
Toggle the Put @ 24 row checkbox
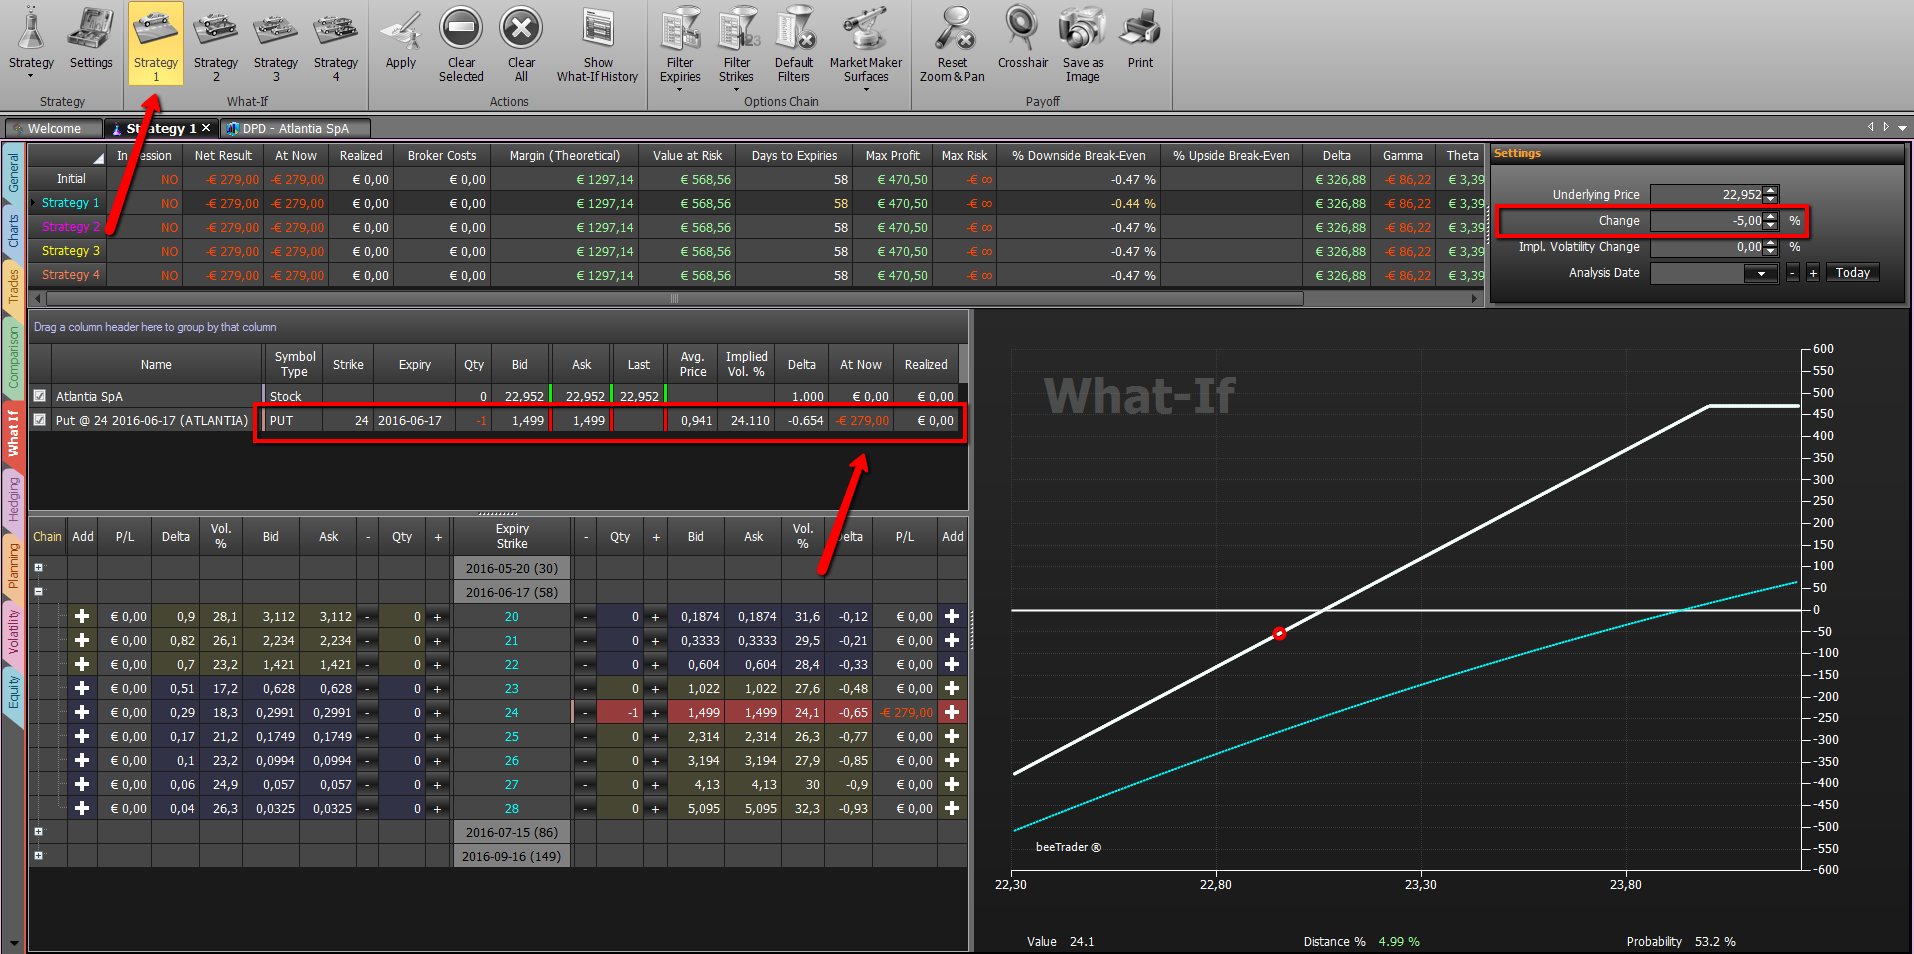[39, 420]
